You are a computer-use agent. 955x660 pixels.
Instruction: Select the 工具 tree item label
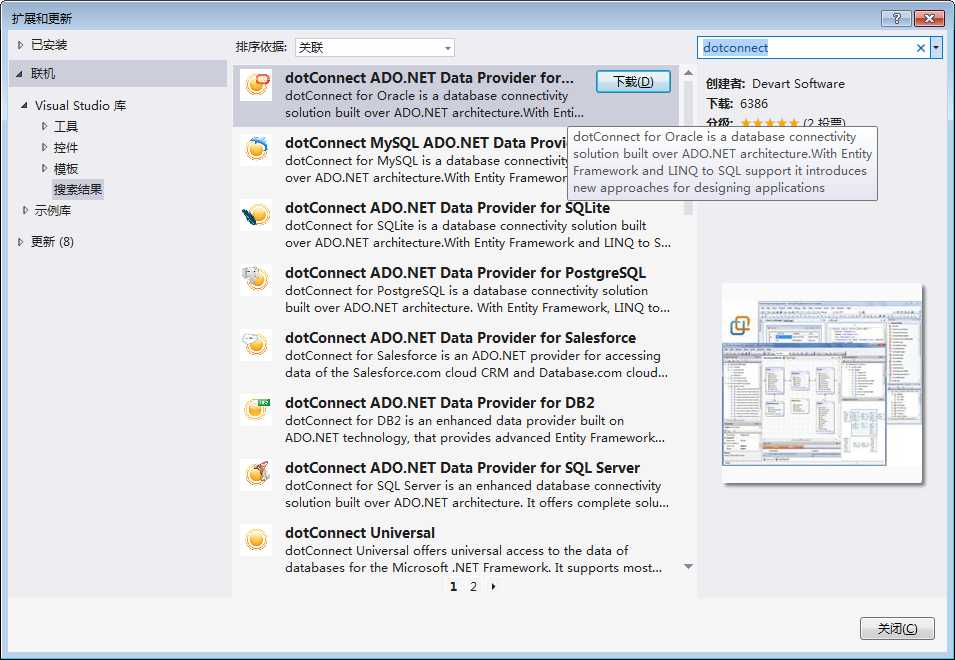(x=66, y=126)
